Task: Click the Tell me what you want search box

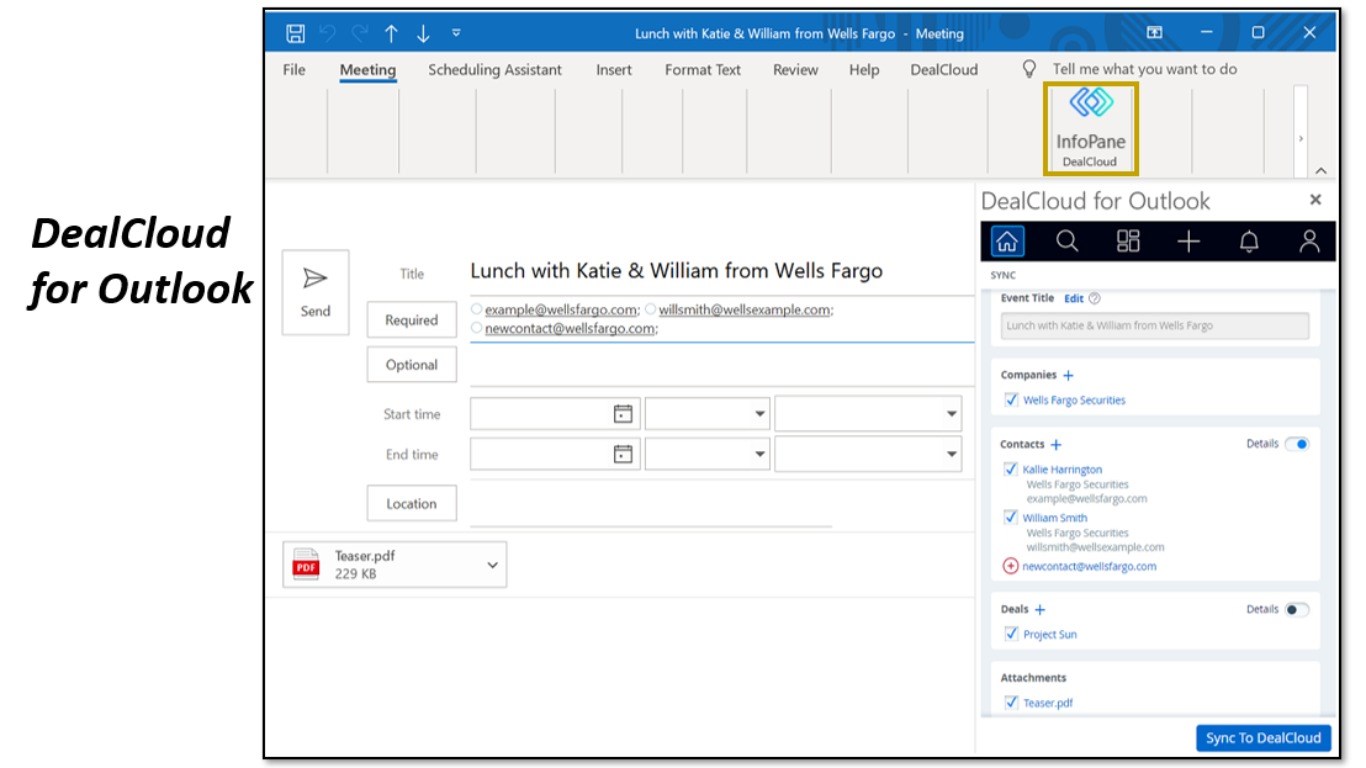Action: pos(1145,69)
